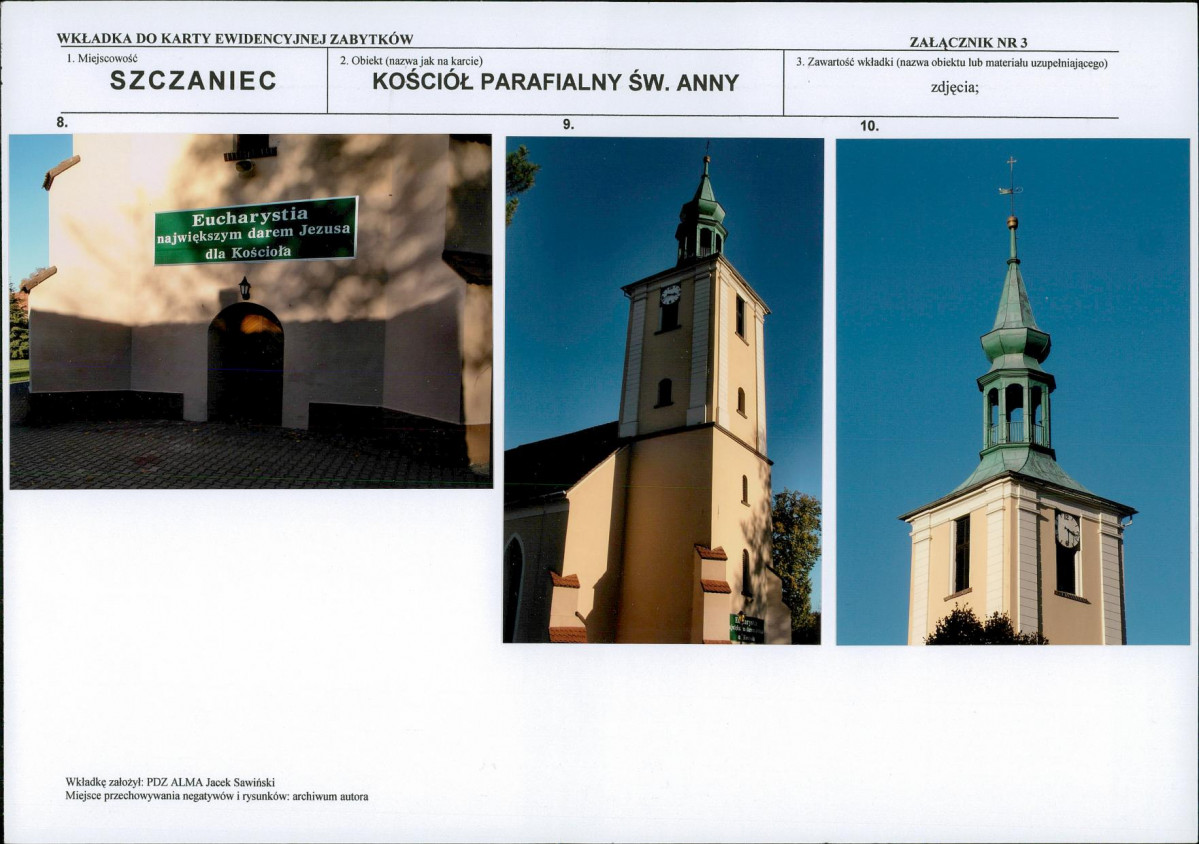This screenshot has height=844, width=1199.
Task: Click the green Eucharystia banner in photo 8
Action: [x=256, y=231]
